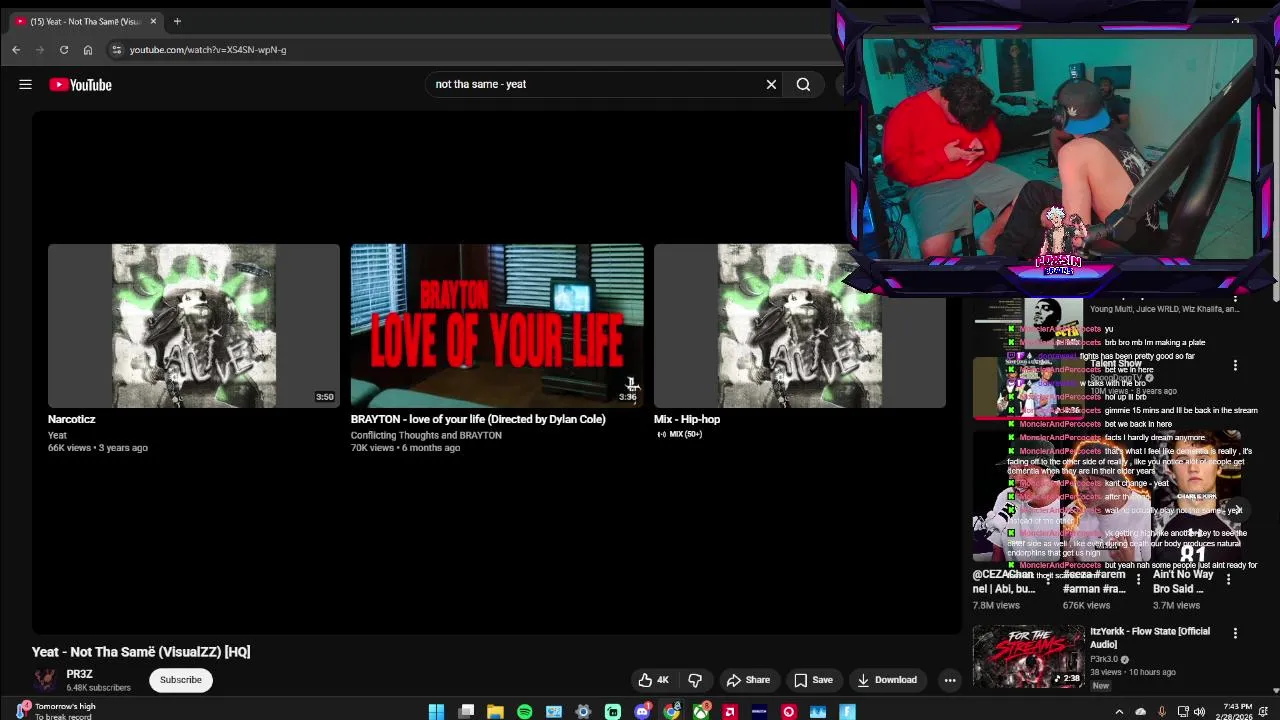Open File Explorer from the taskbar
Image resolution: width=1280 pixels, height=720 pixels.
click(x=495, y=711)
